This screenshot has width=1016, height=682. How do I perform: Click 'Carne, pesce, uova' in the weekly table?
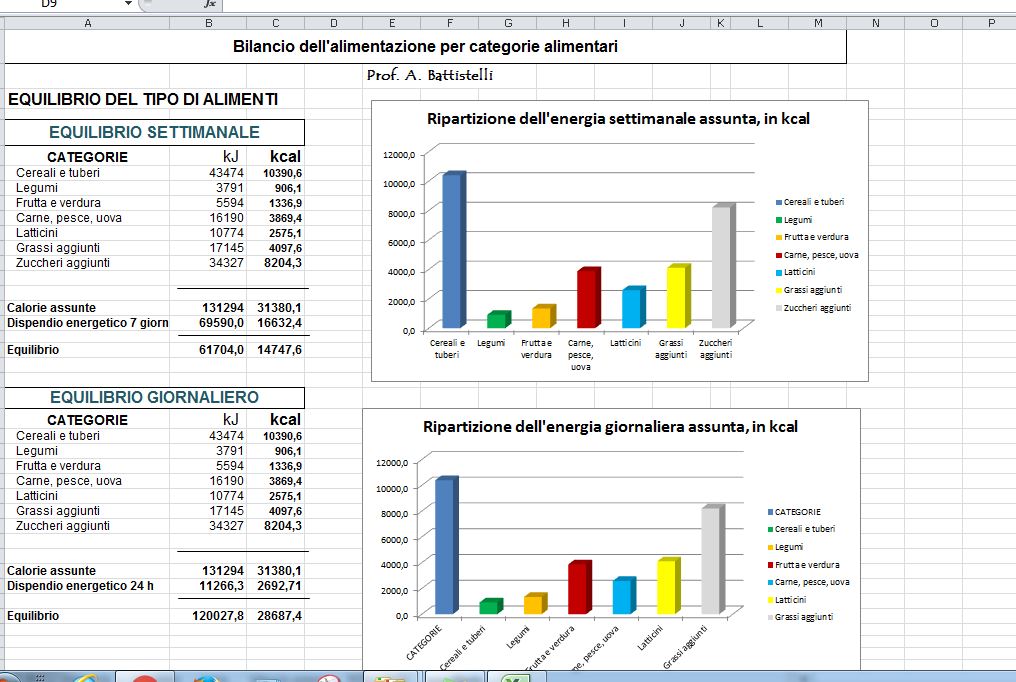(69, 218)
